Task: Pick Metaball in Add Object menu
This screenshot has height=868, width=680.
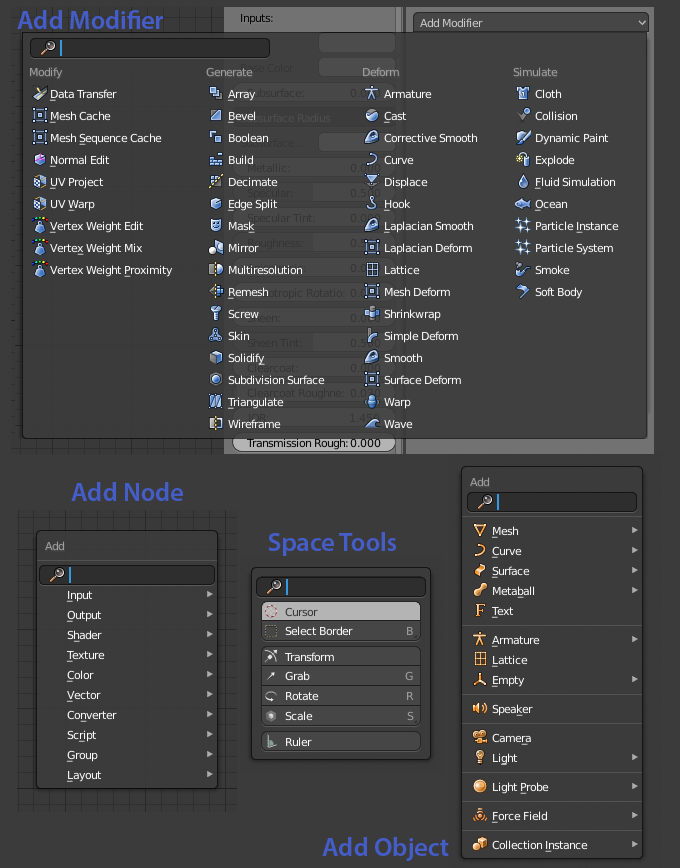Action: (513, 591)
